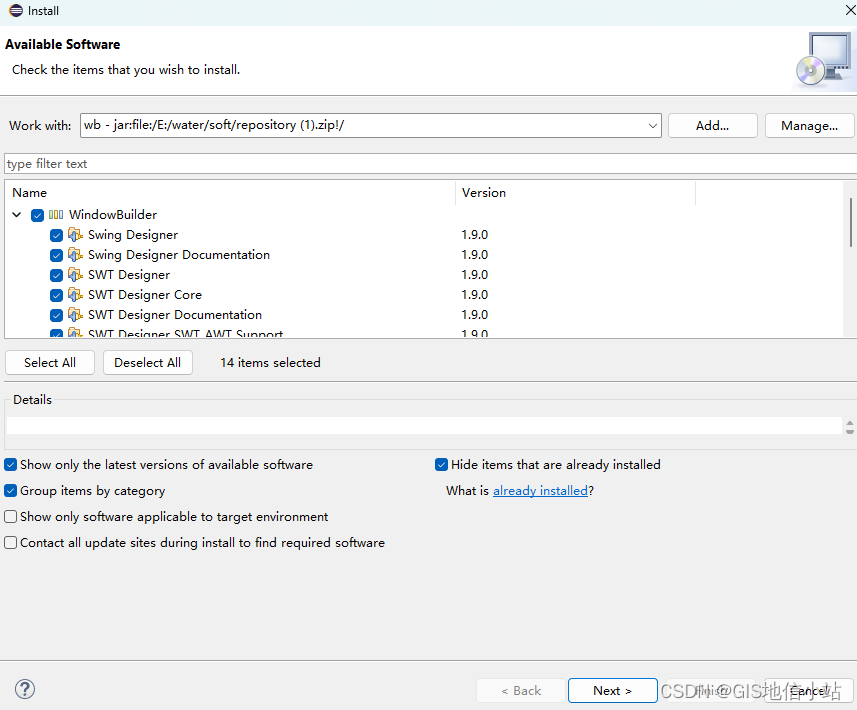The width and height of the screenshot is (857, 710).
Task: Toggle Hide items that are already installed
Action: point(442,465)
